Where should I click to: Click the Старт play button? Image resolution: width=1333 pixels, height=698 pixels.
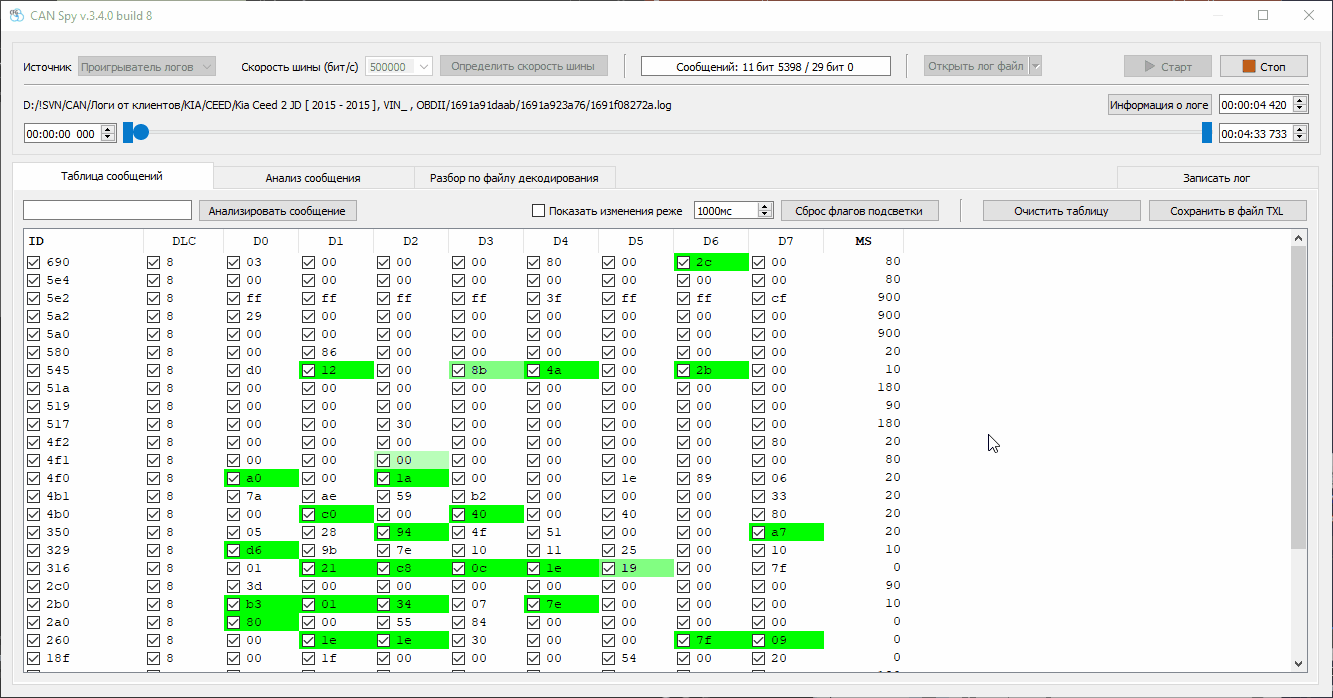pos(1168,67)
